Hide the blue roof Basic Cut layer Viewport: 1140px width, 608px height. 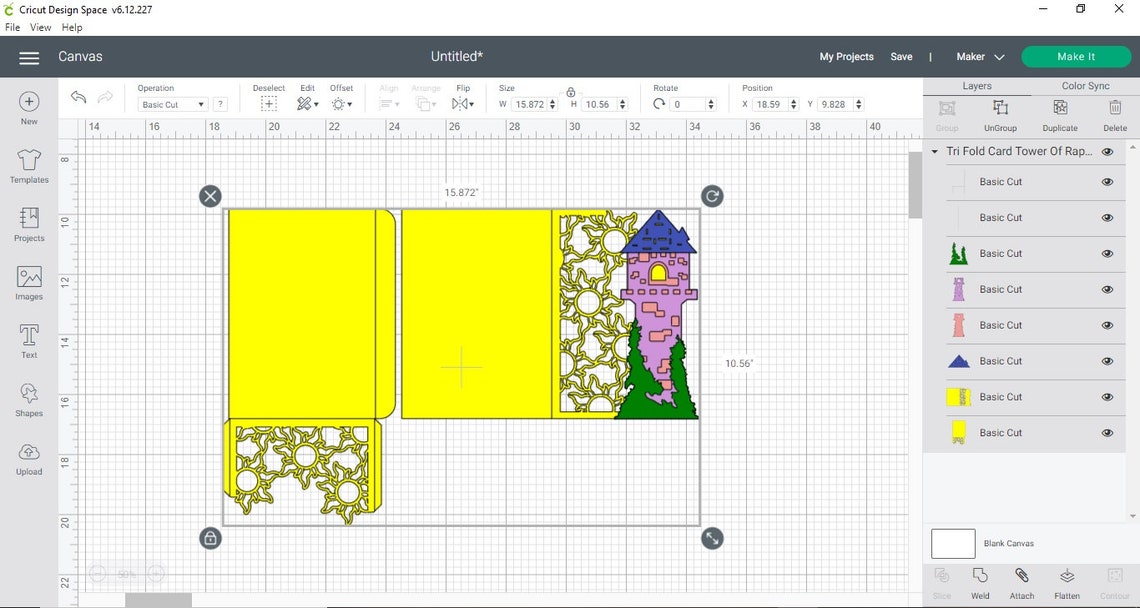(1107, 361)
